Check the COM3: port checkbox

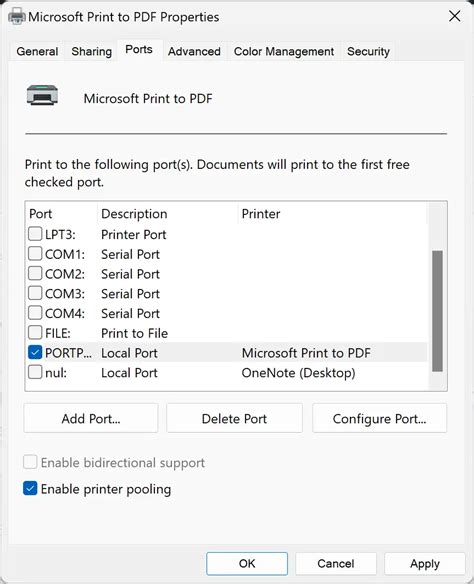click(35, 293)
